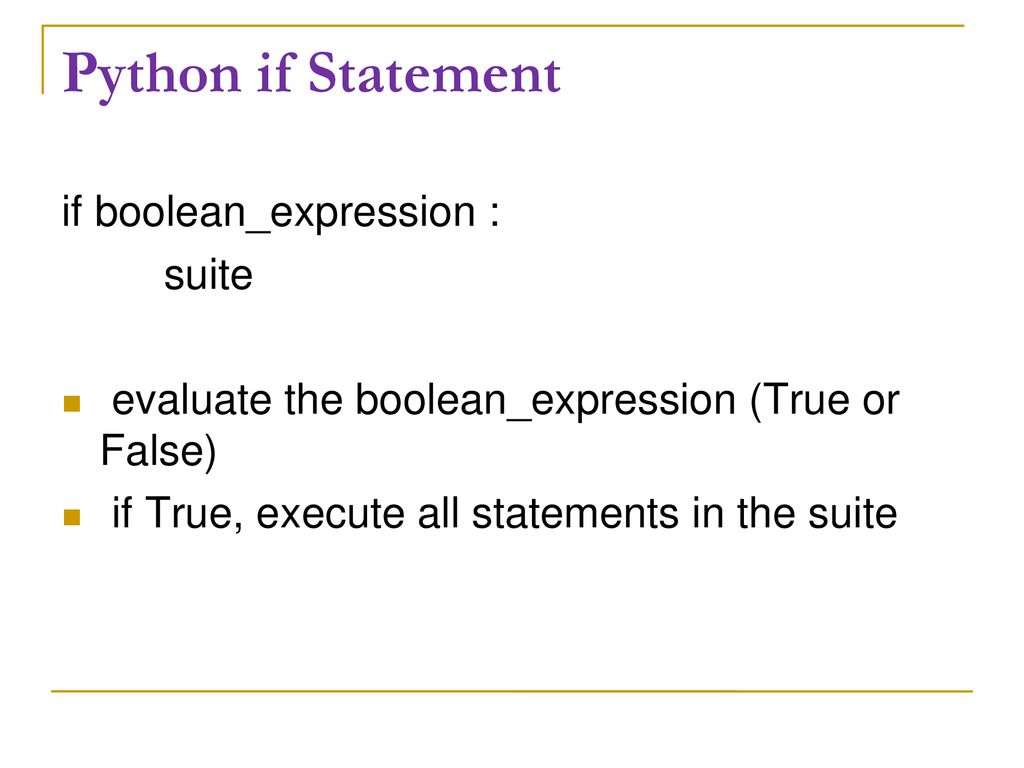Click the final word suite in second bullet
The image size is (1024, 768).
coord(852,514)
